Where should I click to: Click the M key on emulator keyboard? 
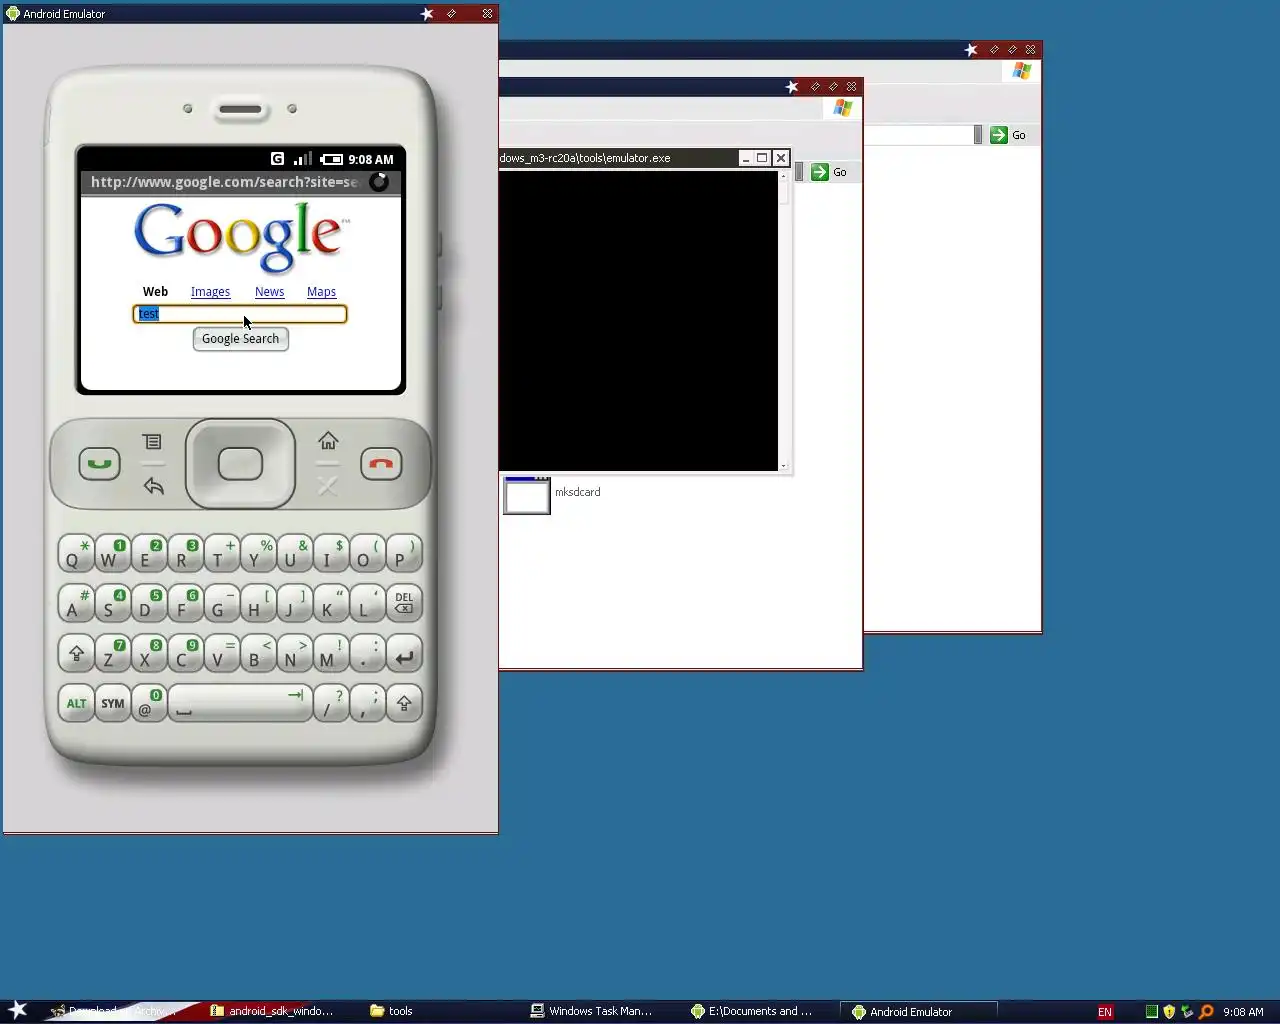[330, 655]
